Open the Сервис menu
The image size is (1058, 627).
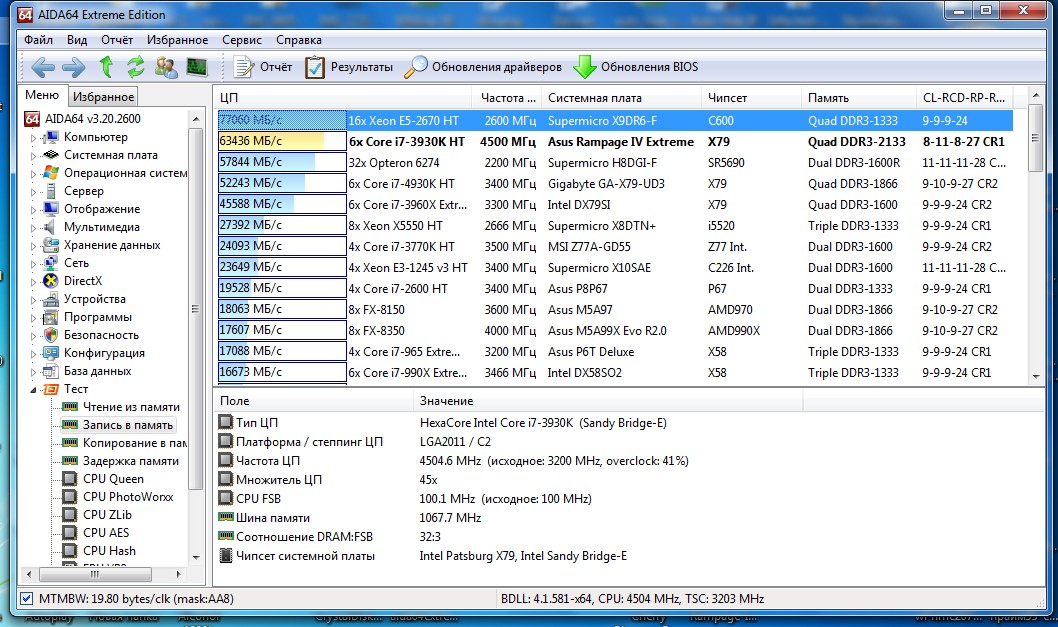(x=242, y=40)
